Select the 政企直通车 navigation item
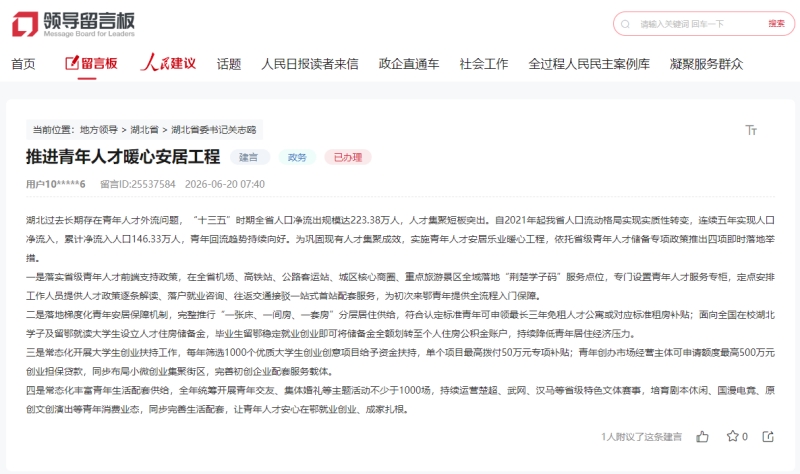Image resolution: width=800 pixels, height=474 pixels. pos(409,64)
